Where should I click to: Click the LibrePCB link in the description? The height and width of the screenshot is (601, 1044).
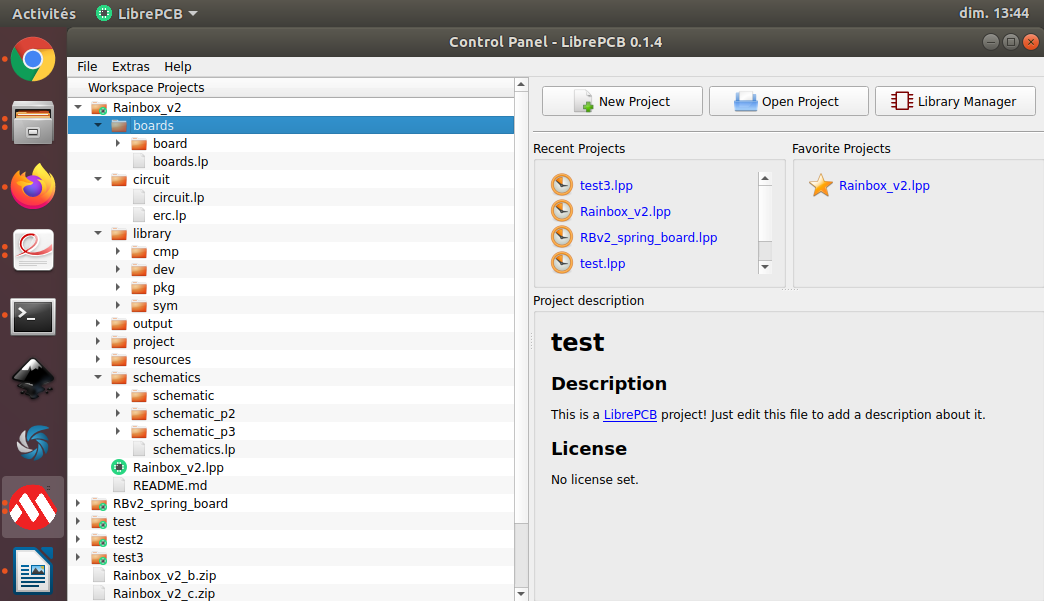[630, 414]
